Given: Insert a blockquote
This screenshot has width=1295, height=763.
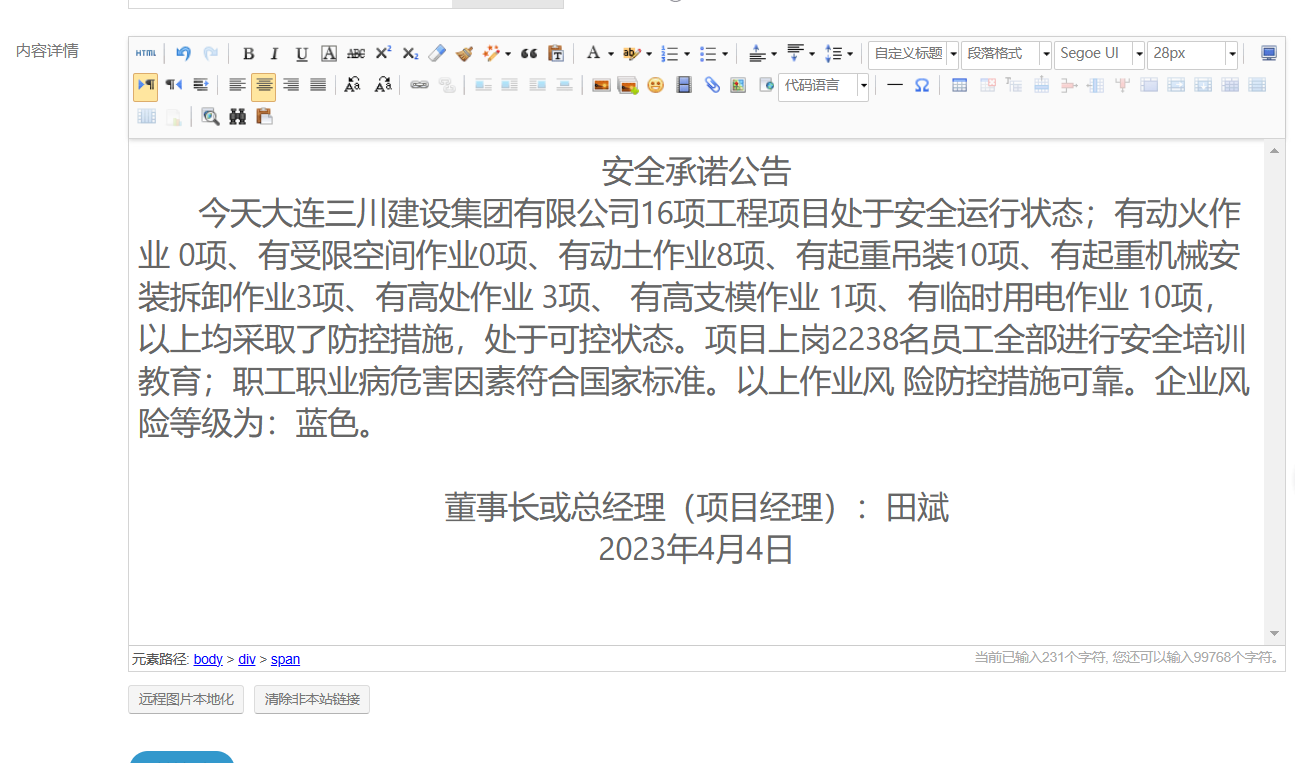Looking at the screenshot, I should (x=529, y=53).
